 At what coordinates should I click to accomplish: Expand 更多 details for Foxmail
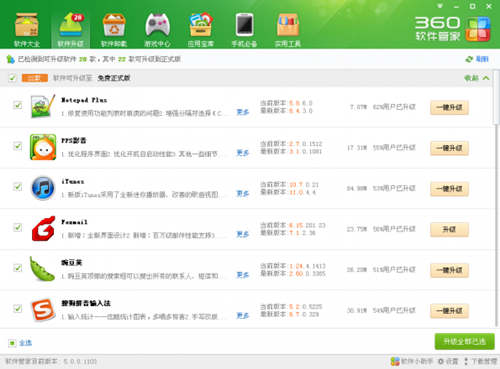point(243,234)
